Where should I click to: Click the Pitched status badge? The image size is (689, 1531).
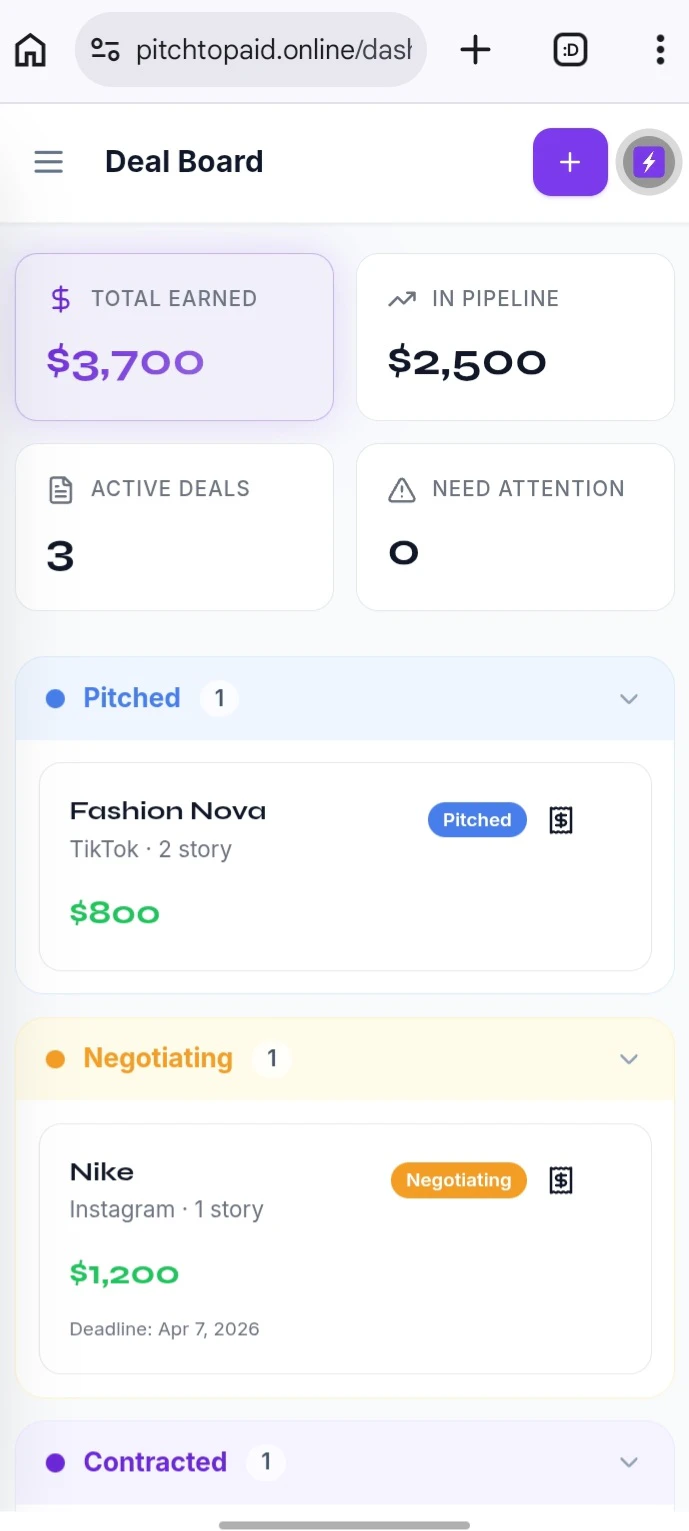477,820
